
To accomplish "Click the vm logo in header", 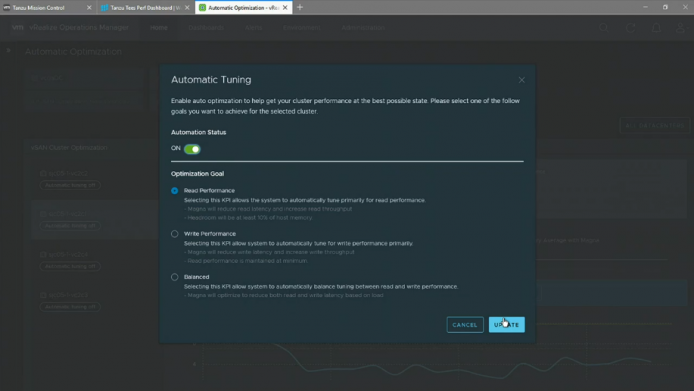I will click(17, 27).
